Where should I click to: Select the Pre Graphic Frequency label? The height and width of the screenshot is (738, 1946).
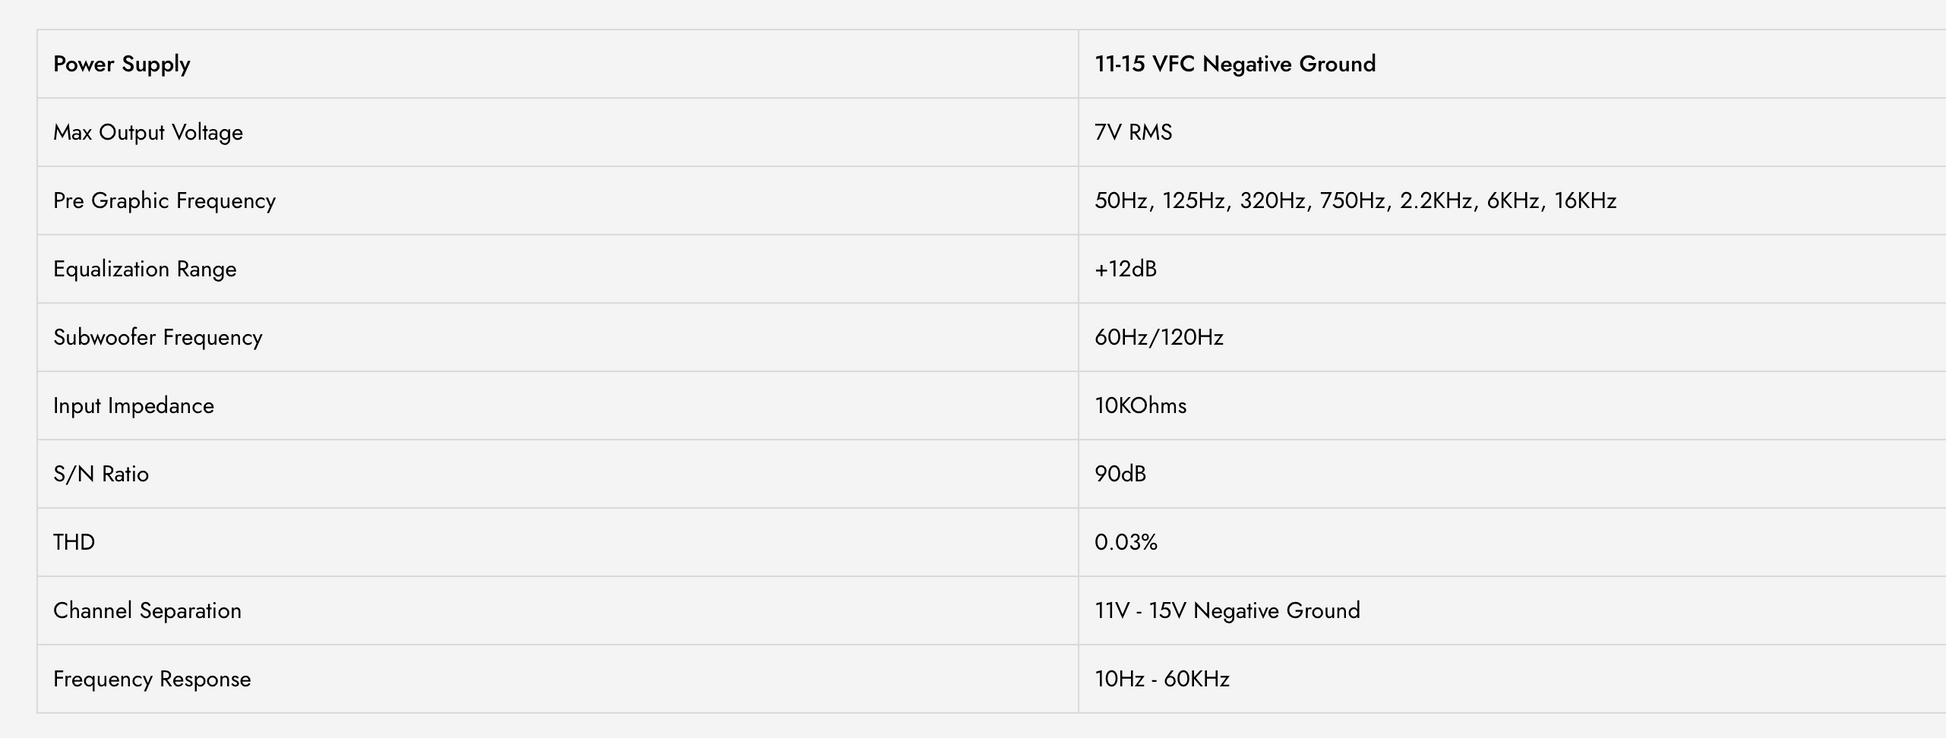point(164,201)
